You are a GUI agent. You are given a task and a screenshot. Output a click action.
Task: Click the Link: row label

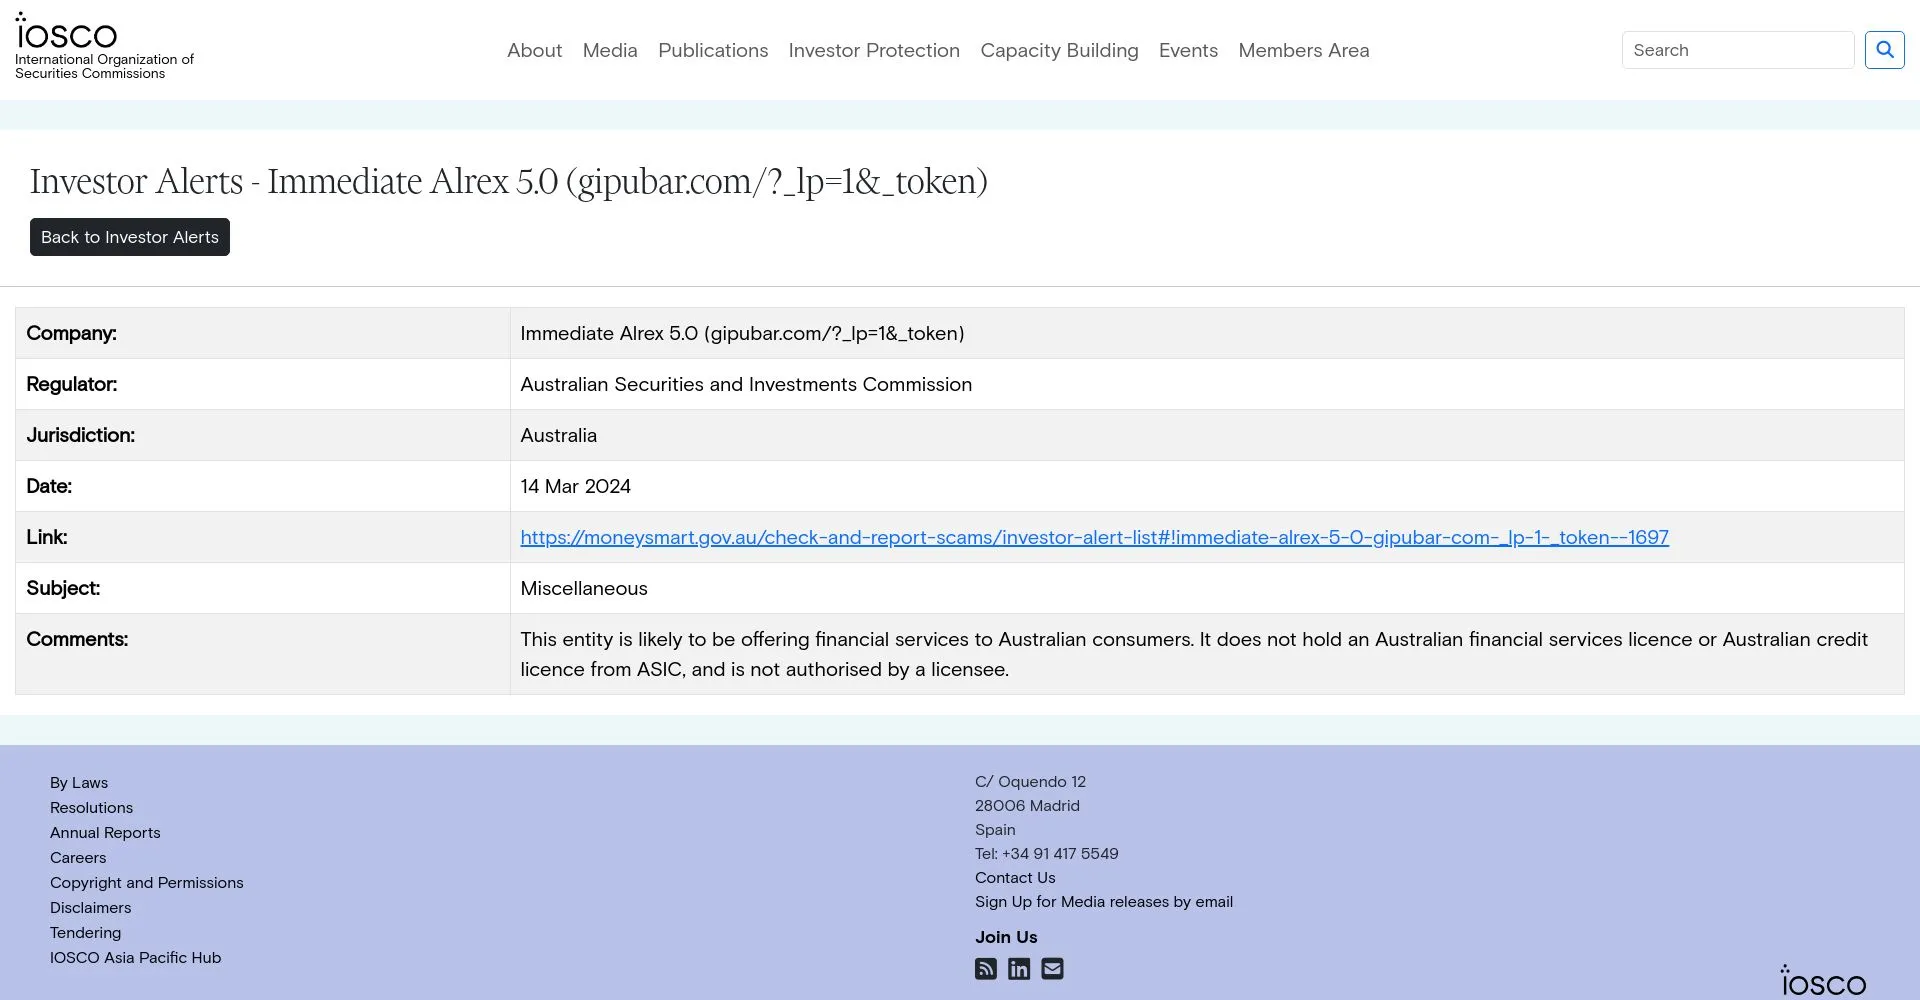pyautogui.click(x=47, y=537)
